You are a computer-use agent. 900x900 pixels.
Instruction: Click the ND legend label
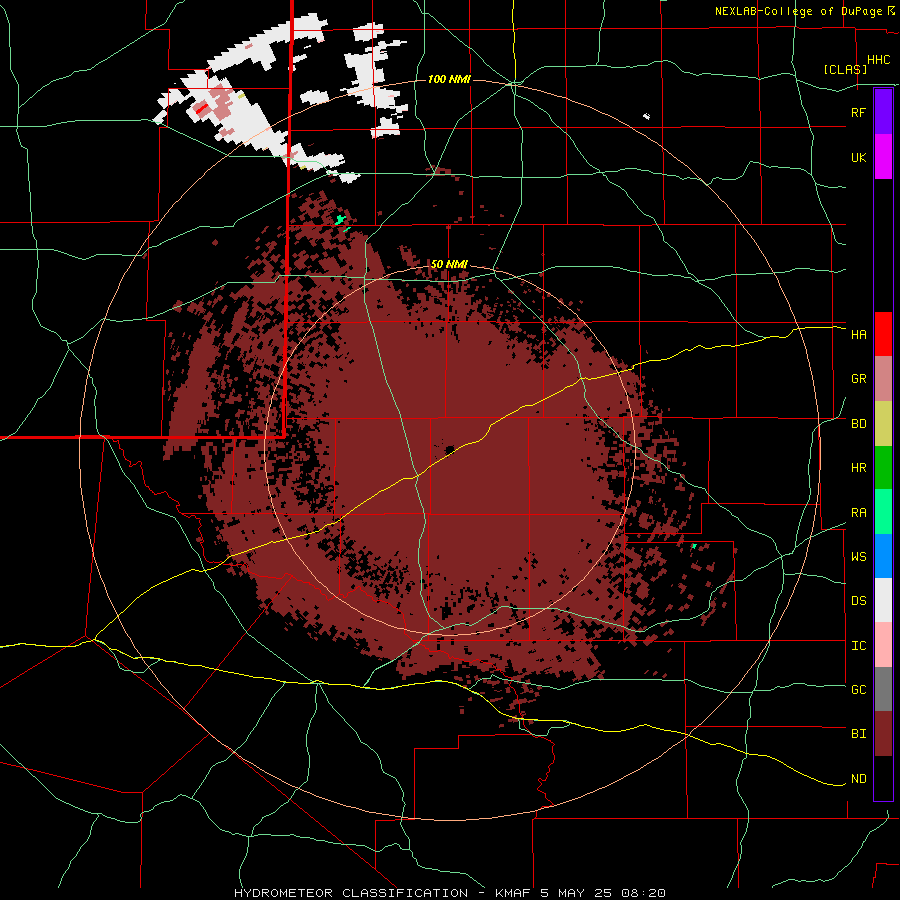coord(859,779)
